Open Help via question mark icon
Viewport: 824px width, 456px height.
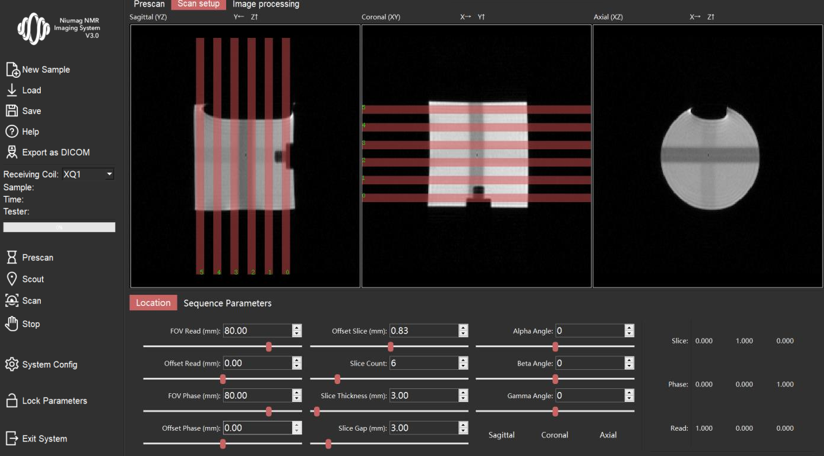(x=12, y=132)
